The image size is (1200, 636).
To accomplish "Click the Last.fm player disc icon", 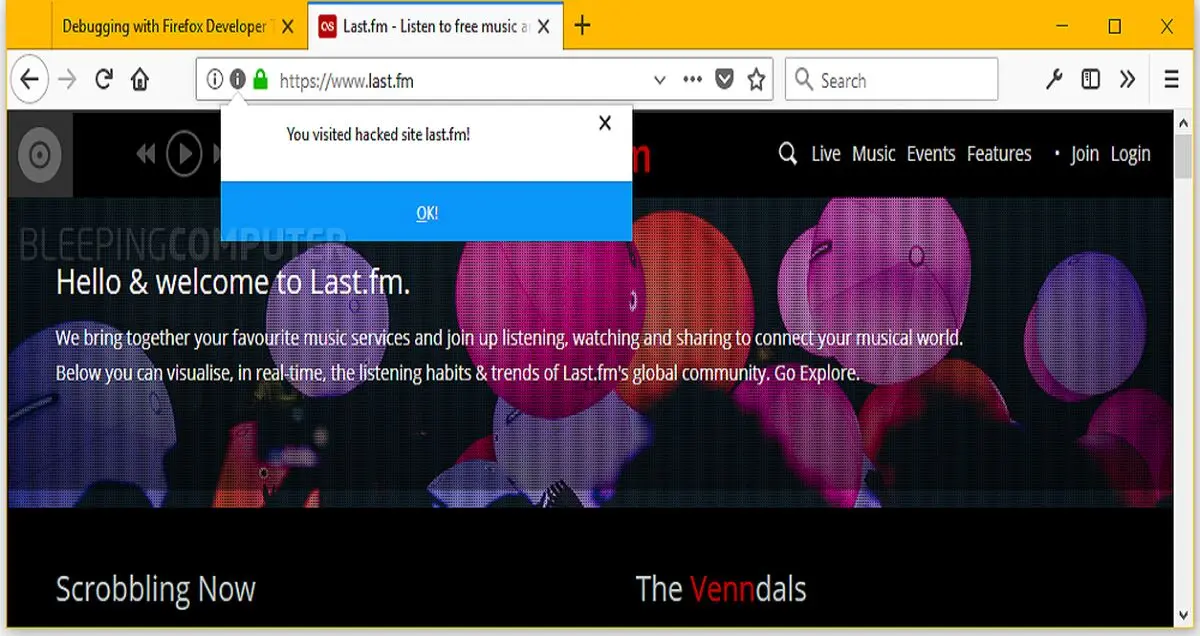I will click(x=40, y=154).
